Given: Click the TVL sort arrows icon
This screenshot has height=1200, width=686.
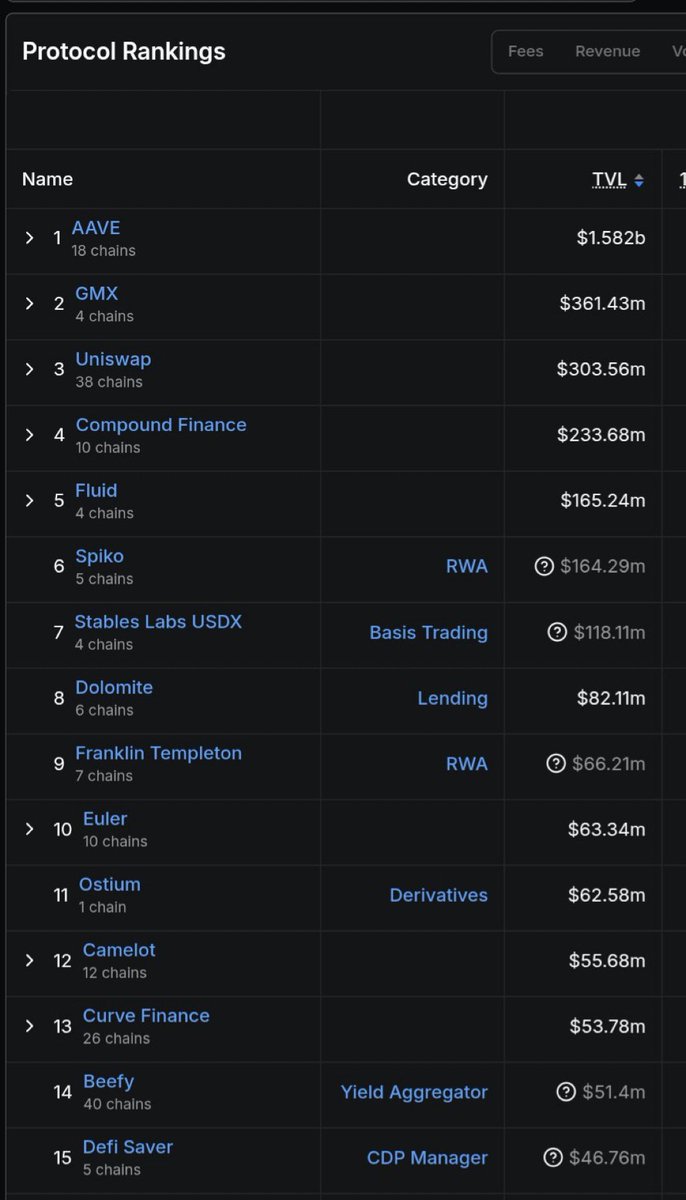Looking at the screenshot, I should pyautogui.click(x=639, y=181).
